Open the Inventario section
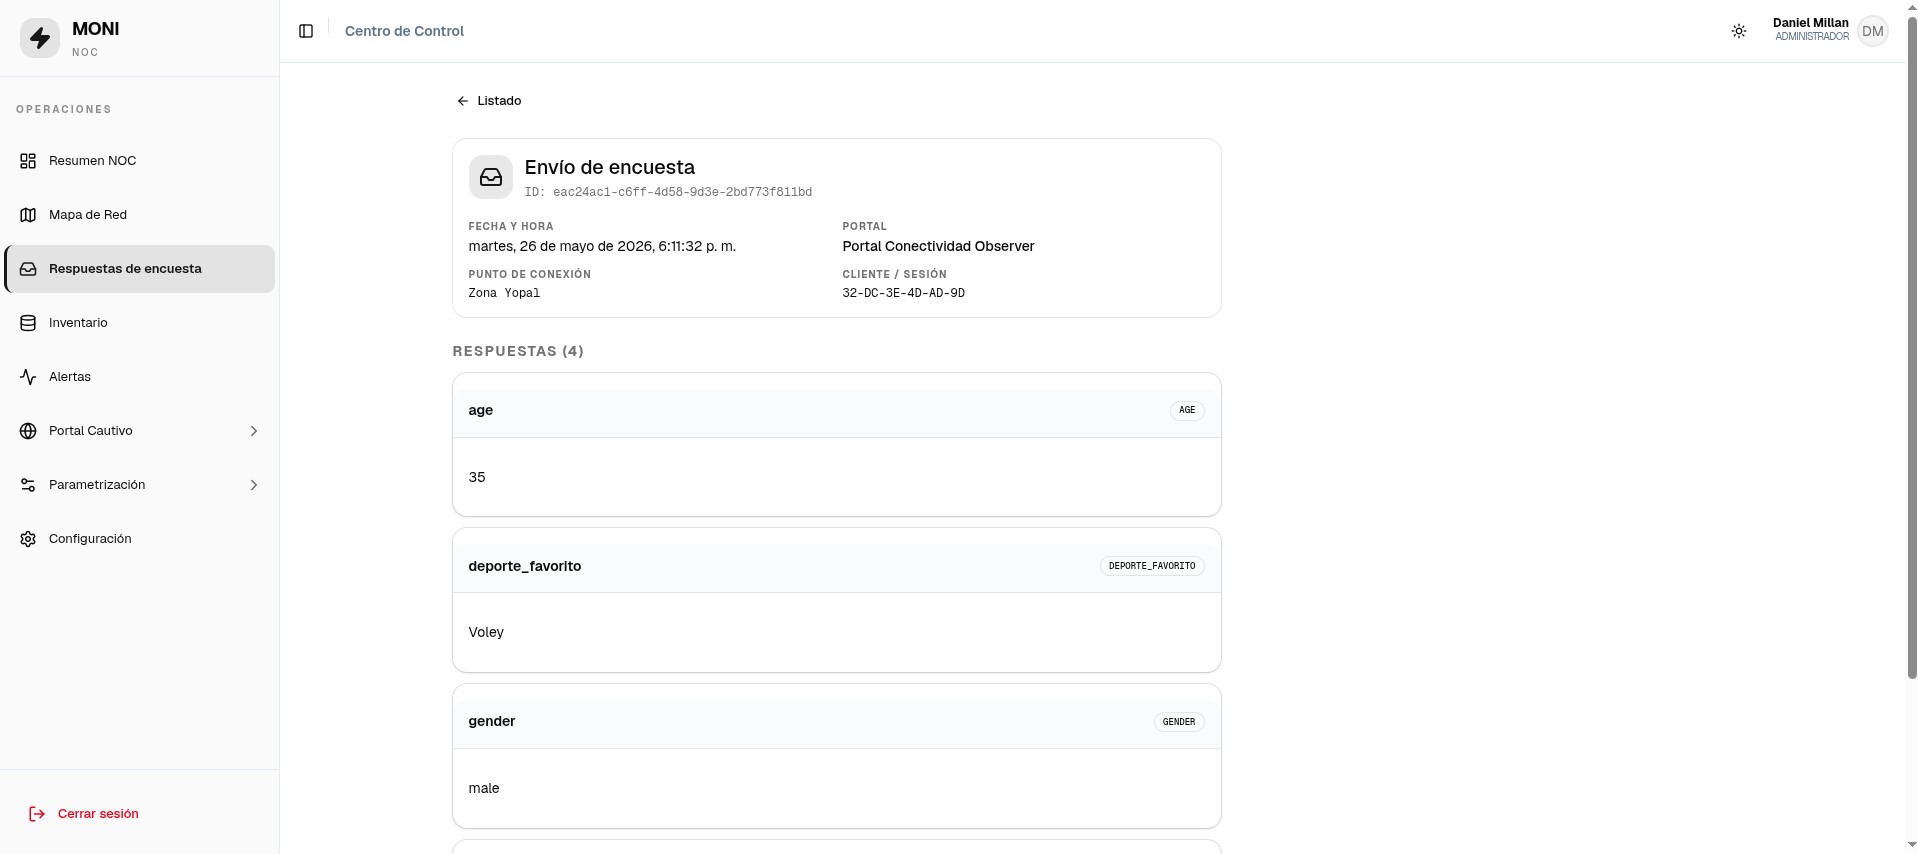 140,323
